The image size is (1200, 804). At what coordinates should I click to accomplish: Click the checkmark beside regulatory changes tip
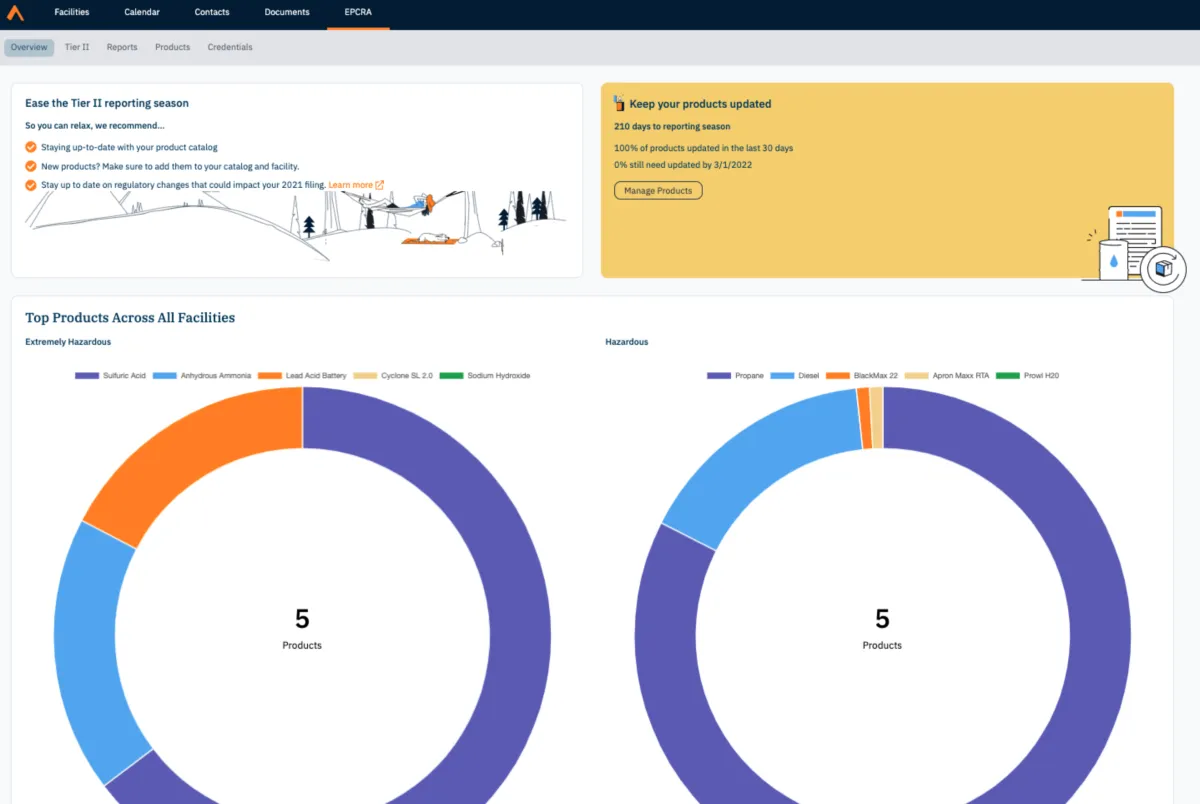coord(31,185)
